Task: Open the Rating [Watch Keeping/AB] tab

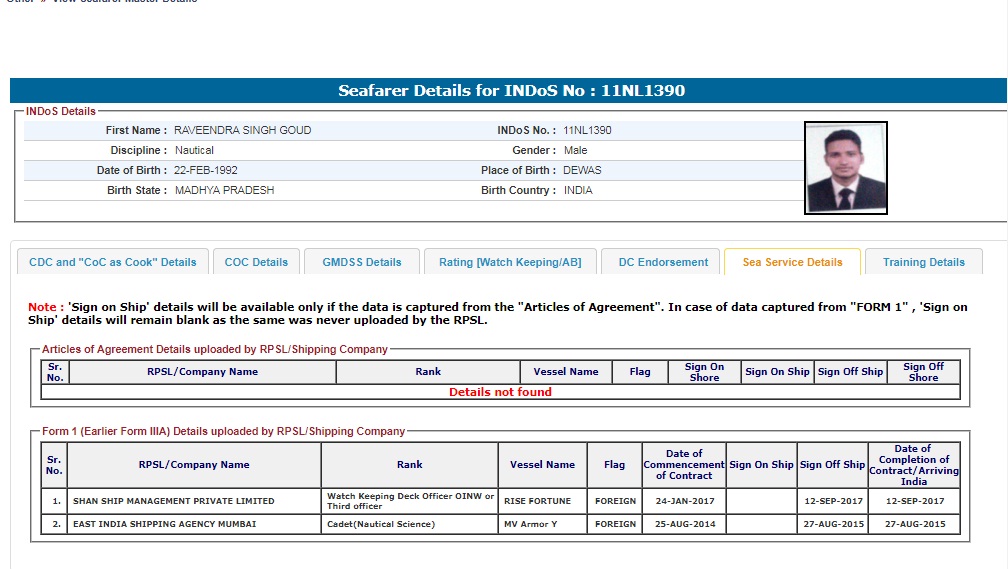Action: pos(510,262)
